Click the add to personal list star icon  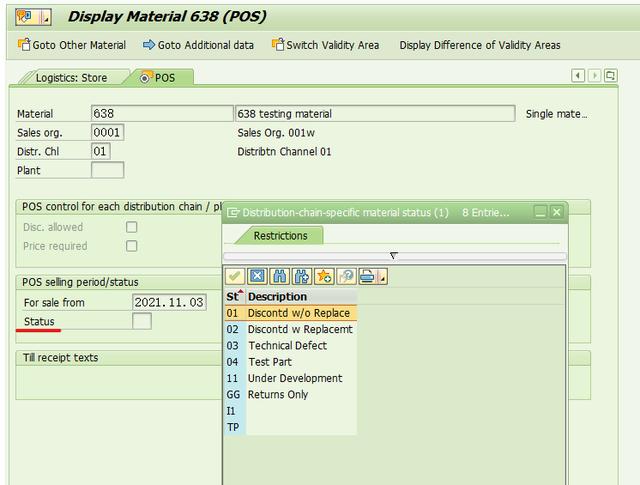[324, 276]
